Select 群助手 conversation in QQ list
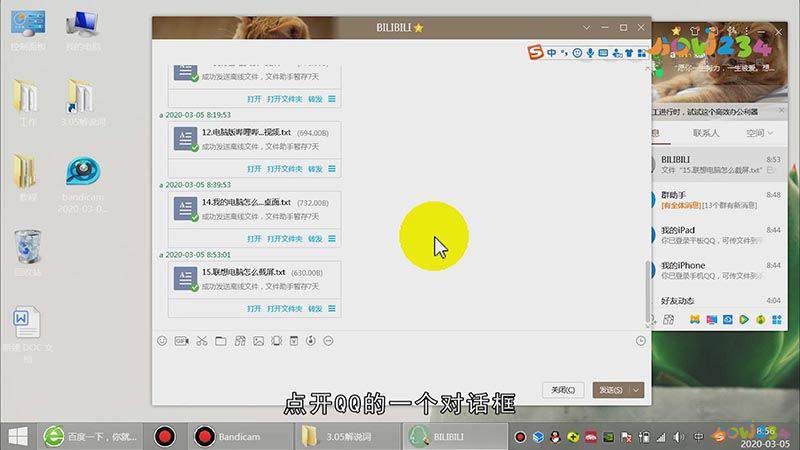This screenshot has height=450, width=800. click(719, 199)
